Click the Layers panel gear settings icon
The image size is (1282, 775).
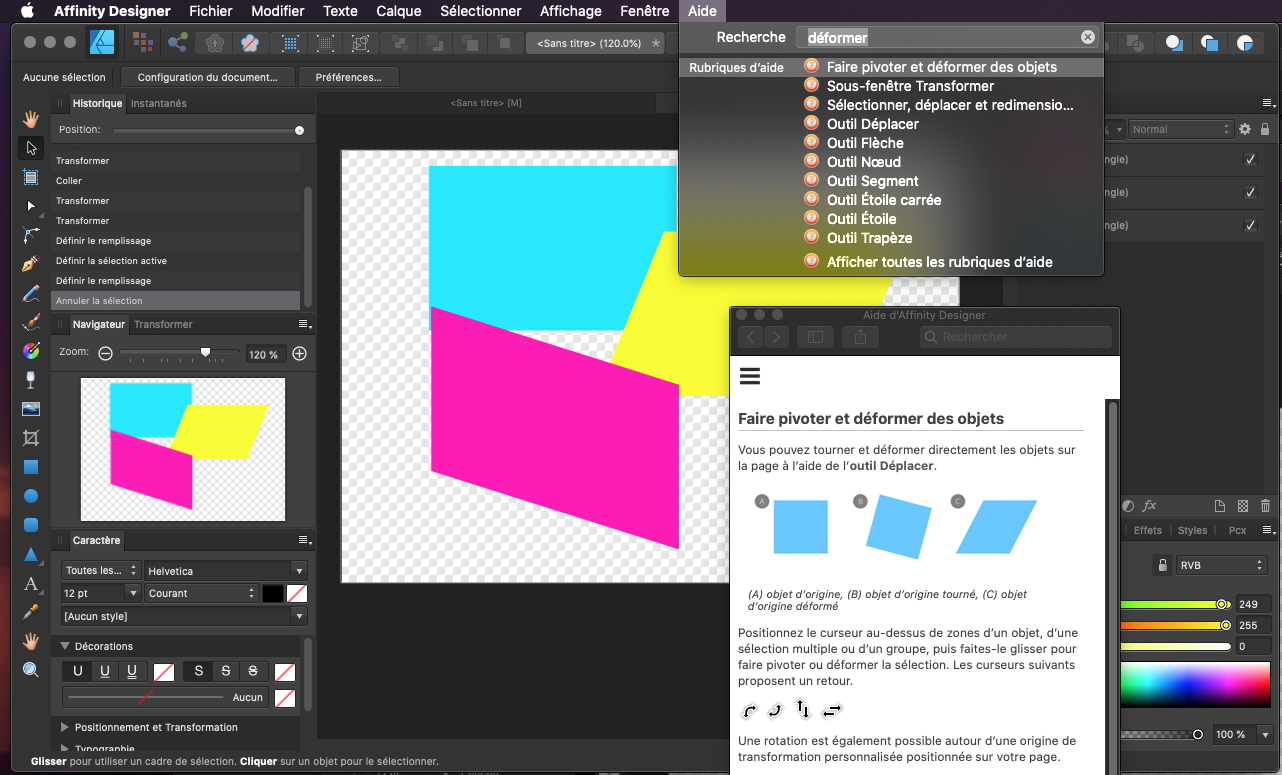pyautogui.click(x=1245, y=129)
